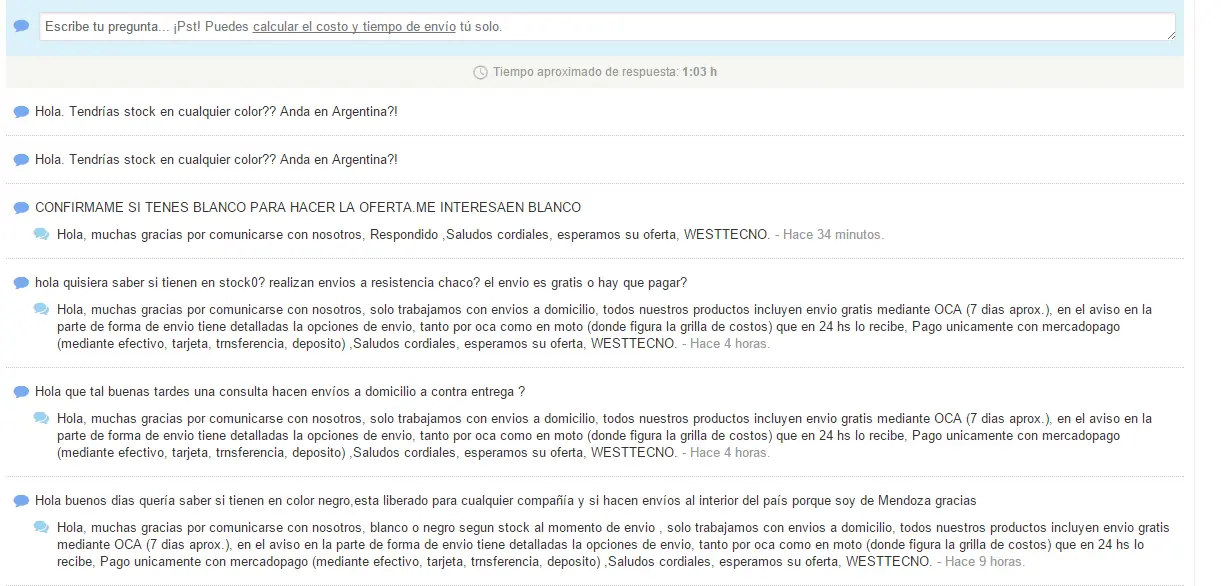
Task: Click the bubble icon on the Mendoza question
Action: point(19,500)
